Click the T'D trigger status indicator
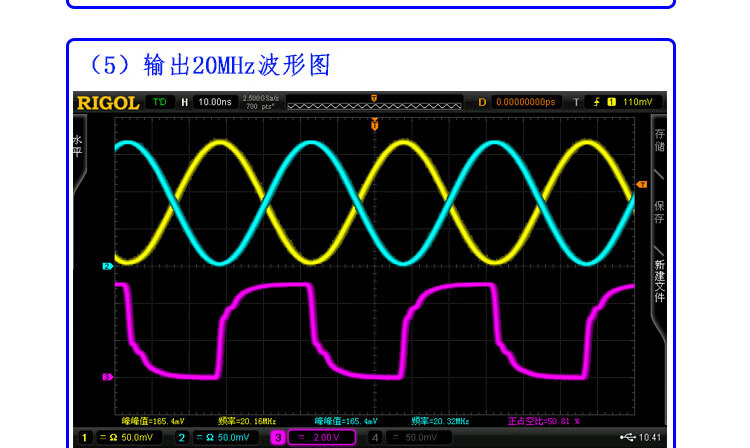 pyautogui.click(x=160, y=102)
